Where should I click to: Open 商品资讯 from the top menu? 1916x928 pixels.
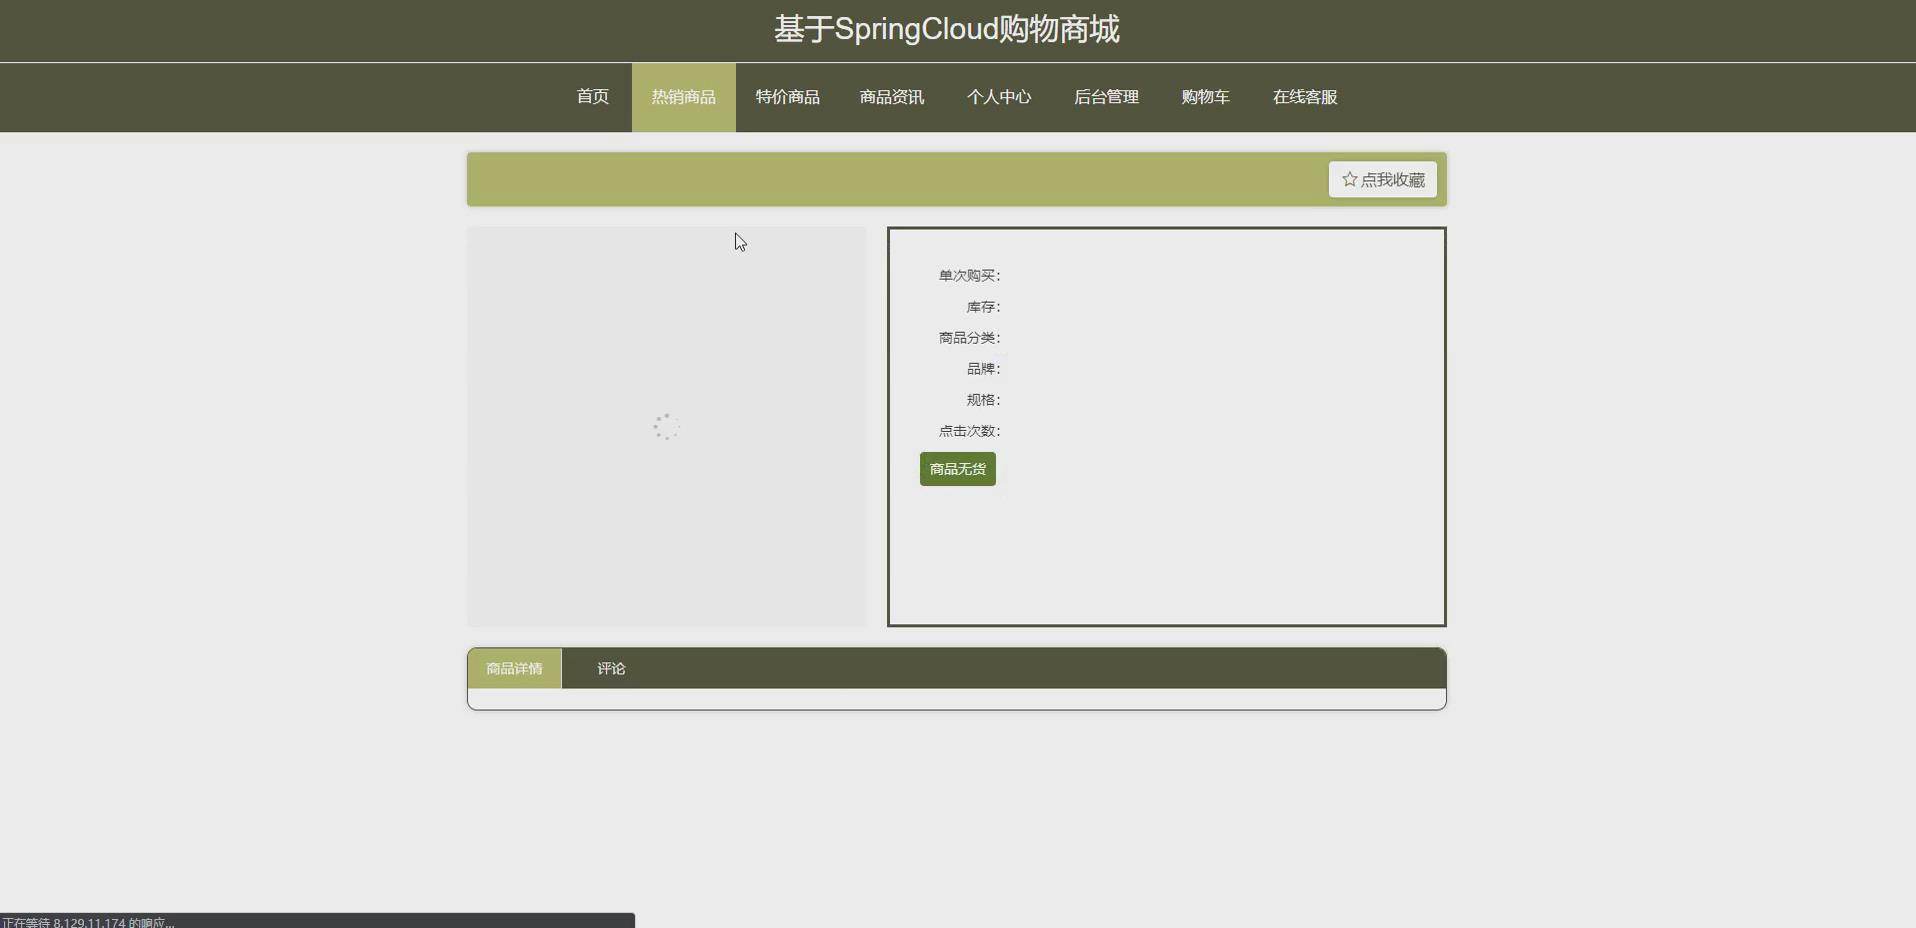[x=892, y=97]
